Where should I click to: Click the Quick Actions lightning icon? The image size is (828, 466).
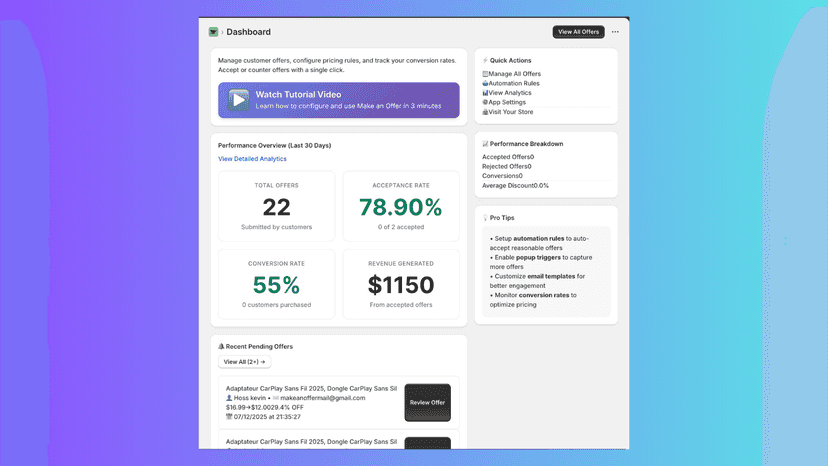click(x=485, y=60)
